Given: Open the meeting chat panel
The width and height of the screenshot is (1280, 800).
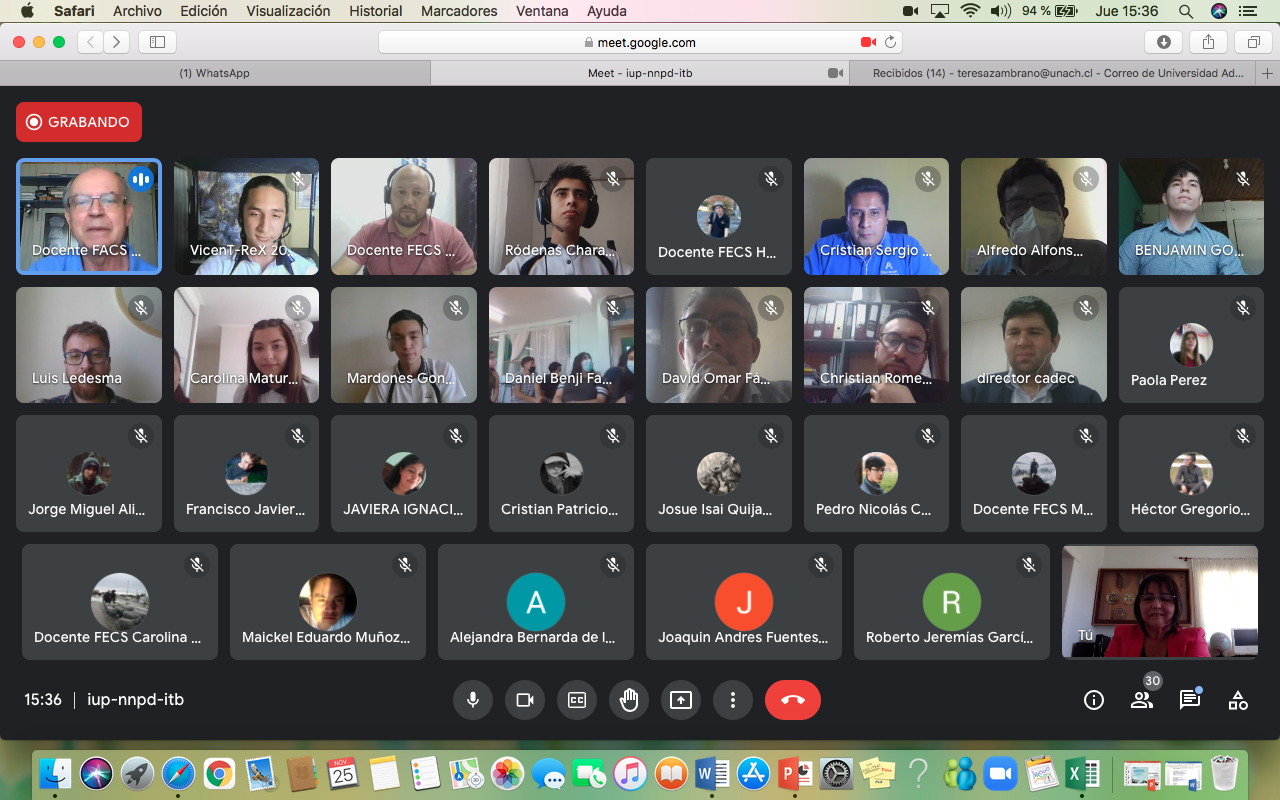Looking at the screenshot, I should (x=1189, y=700).
